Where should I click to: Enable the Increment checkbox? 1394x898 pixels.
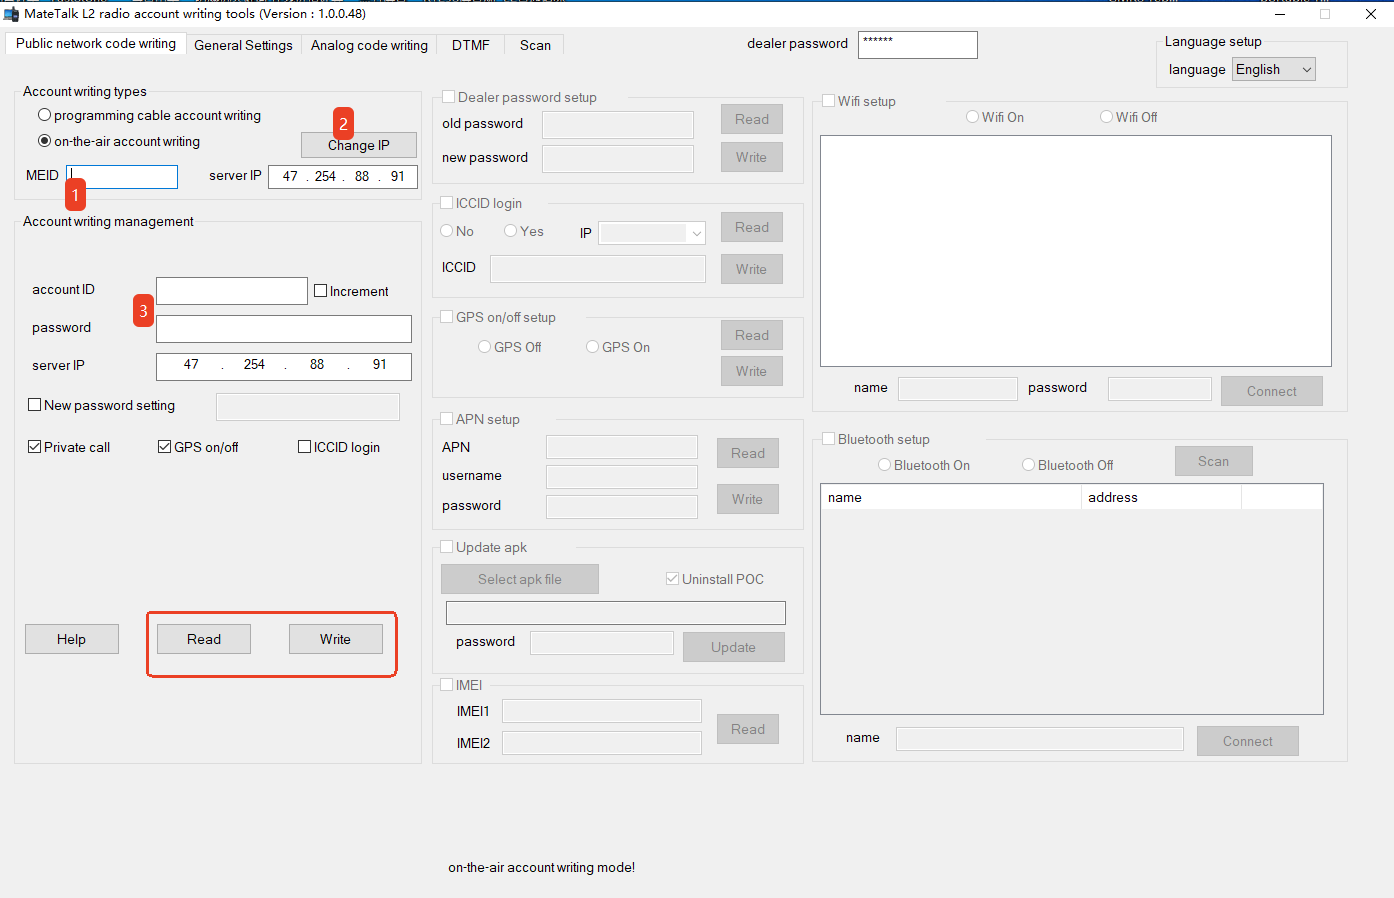[x=320, y=290]
